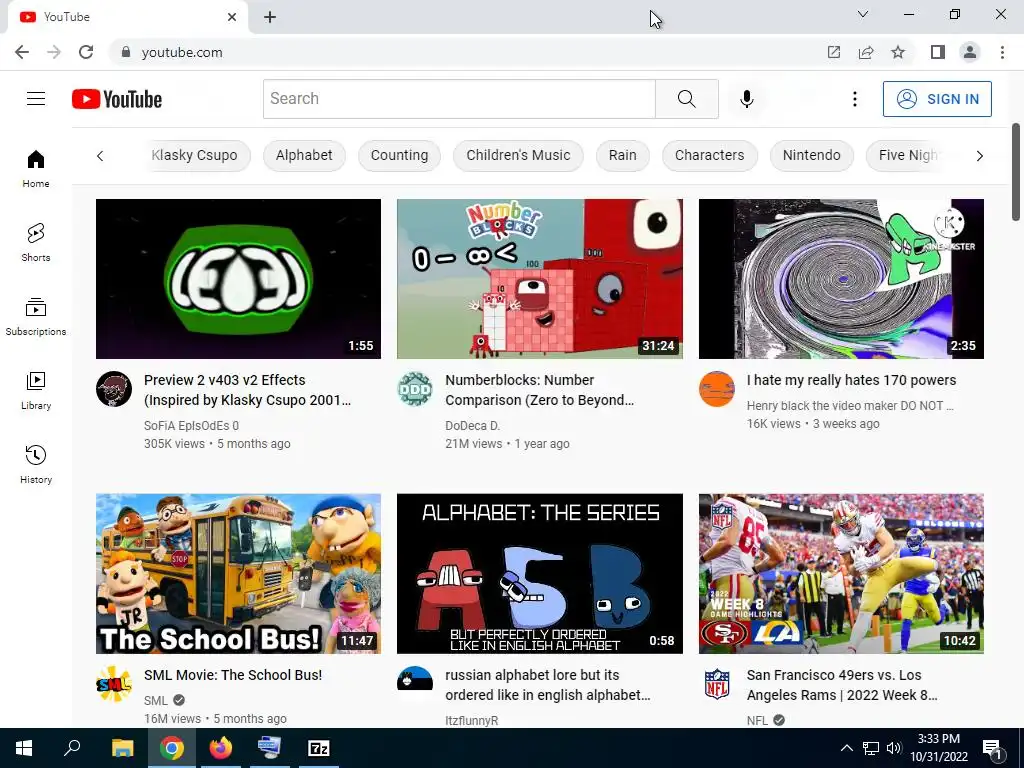1024x768 pixels.
Task: Open the SML channel avatar
Action: coord(114,684)
